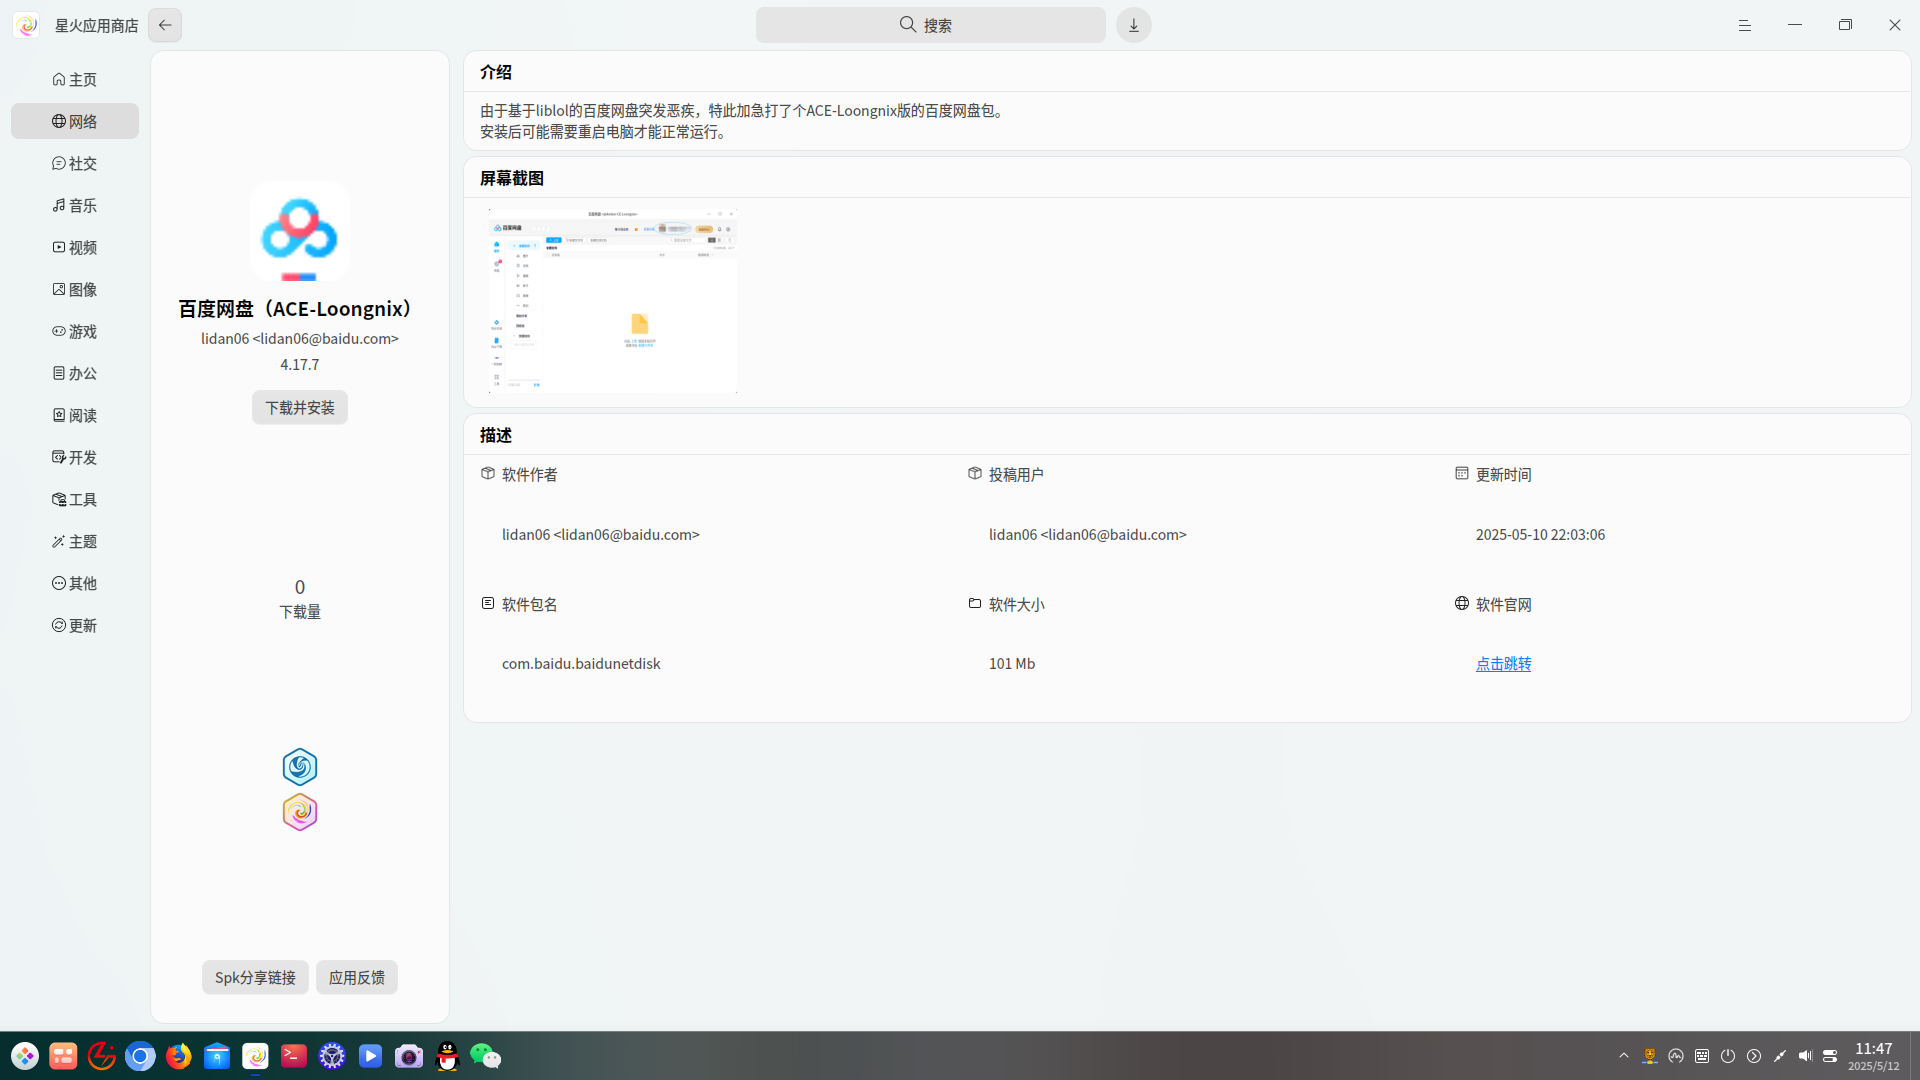Open WeChat from the taskbar

coord(485,1056)
